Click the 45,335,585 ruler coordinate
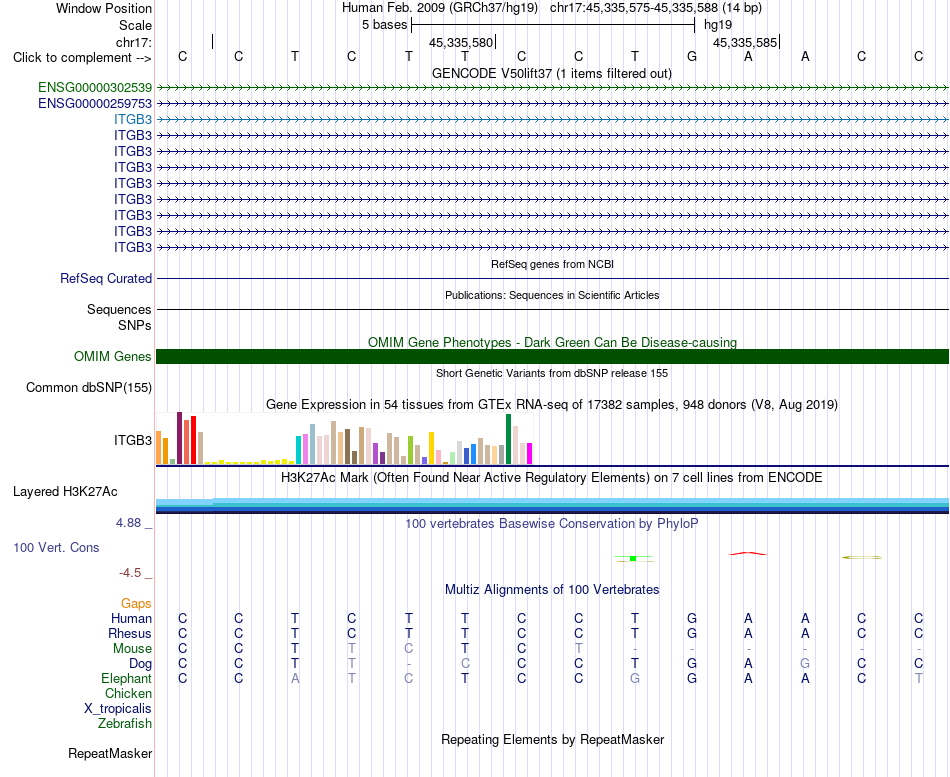This screenshot has width=950, height=777. pyautogui.click(x=745, y=42)
